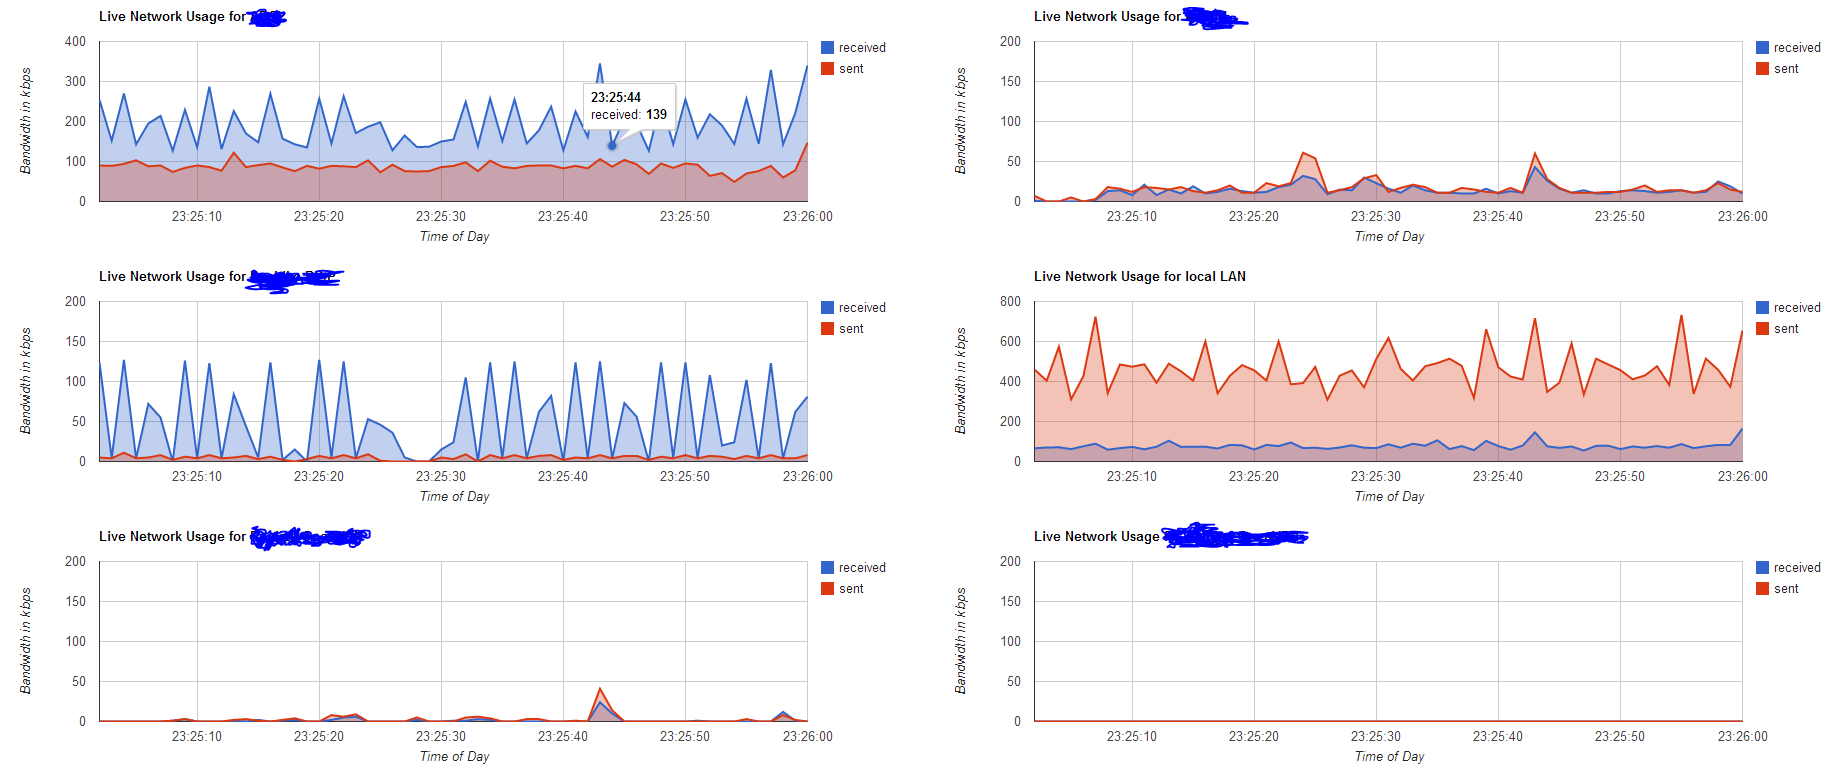This screenshot has height=776, width=1842.
Task: Click 'Bandwidth in kbps' axis title beside 400 kbps chart
Action: point(26,121)
